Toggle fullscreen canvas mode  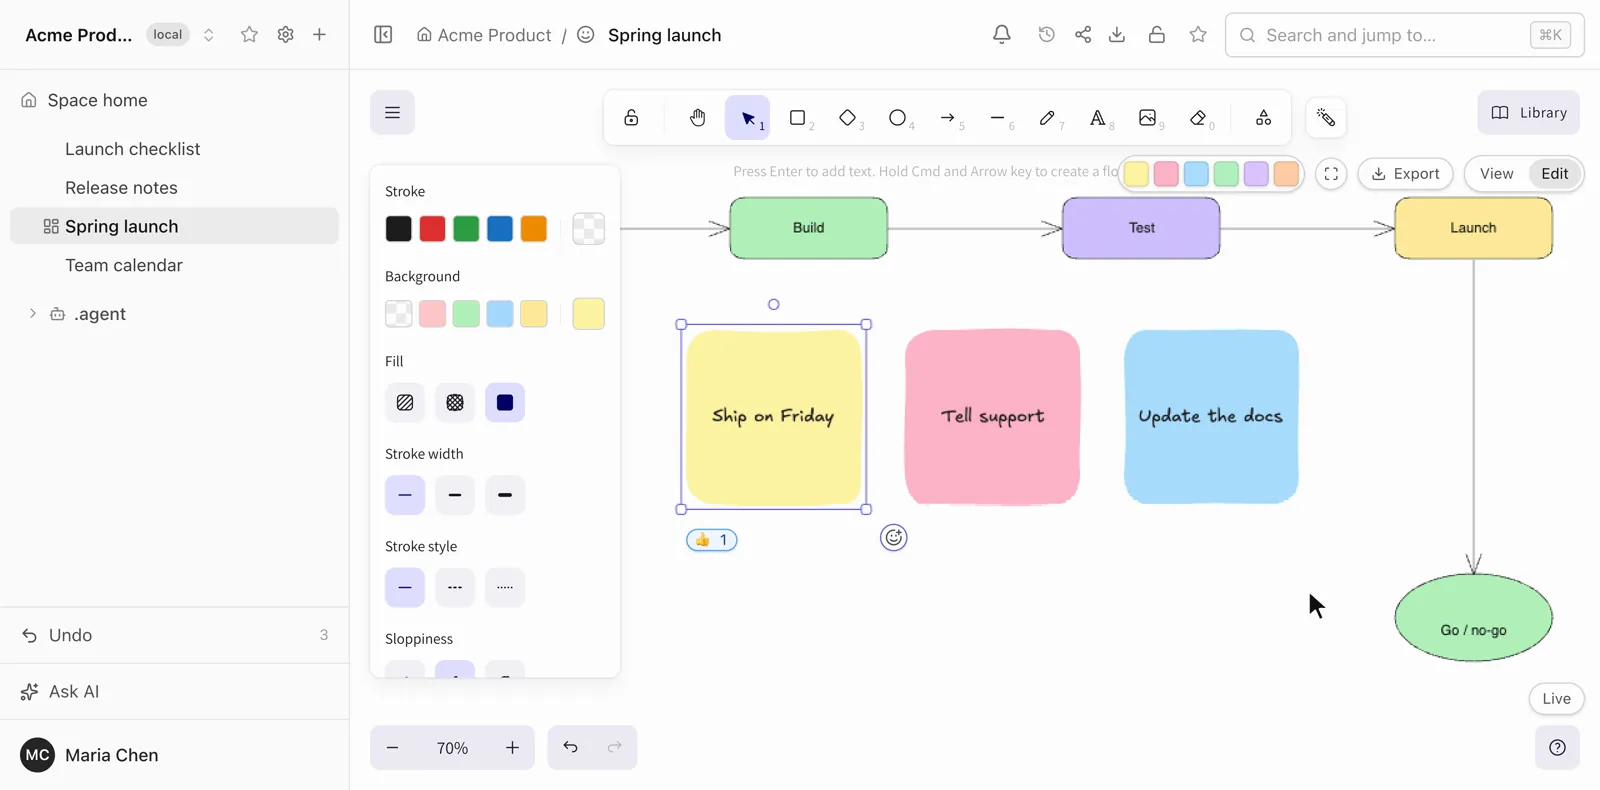coord(1331,174)
